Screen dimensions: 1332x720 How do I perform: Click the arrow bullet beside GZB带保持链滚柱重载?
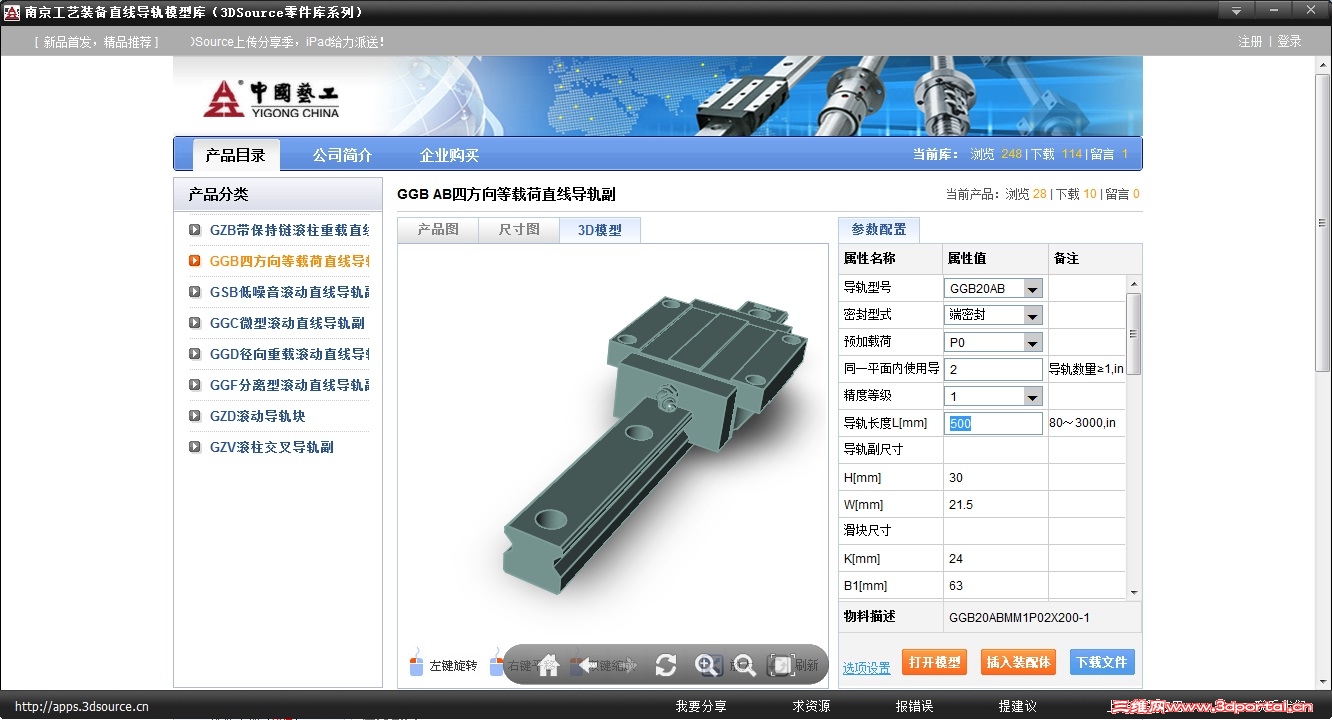pyautogui.click(x=195, y=230)
